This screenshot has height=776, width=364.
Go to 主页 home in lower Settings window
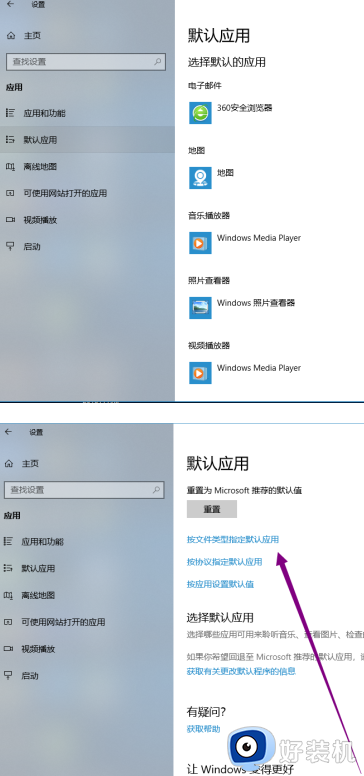click(x=22, y=464)
